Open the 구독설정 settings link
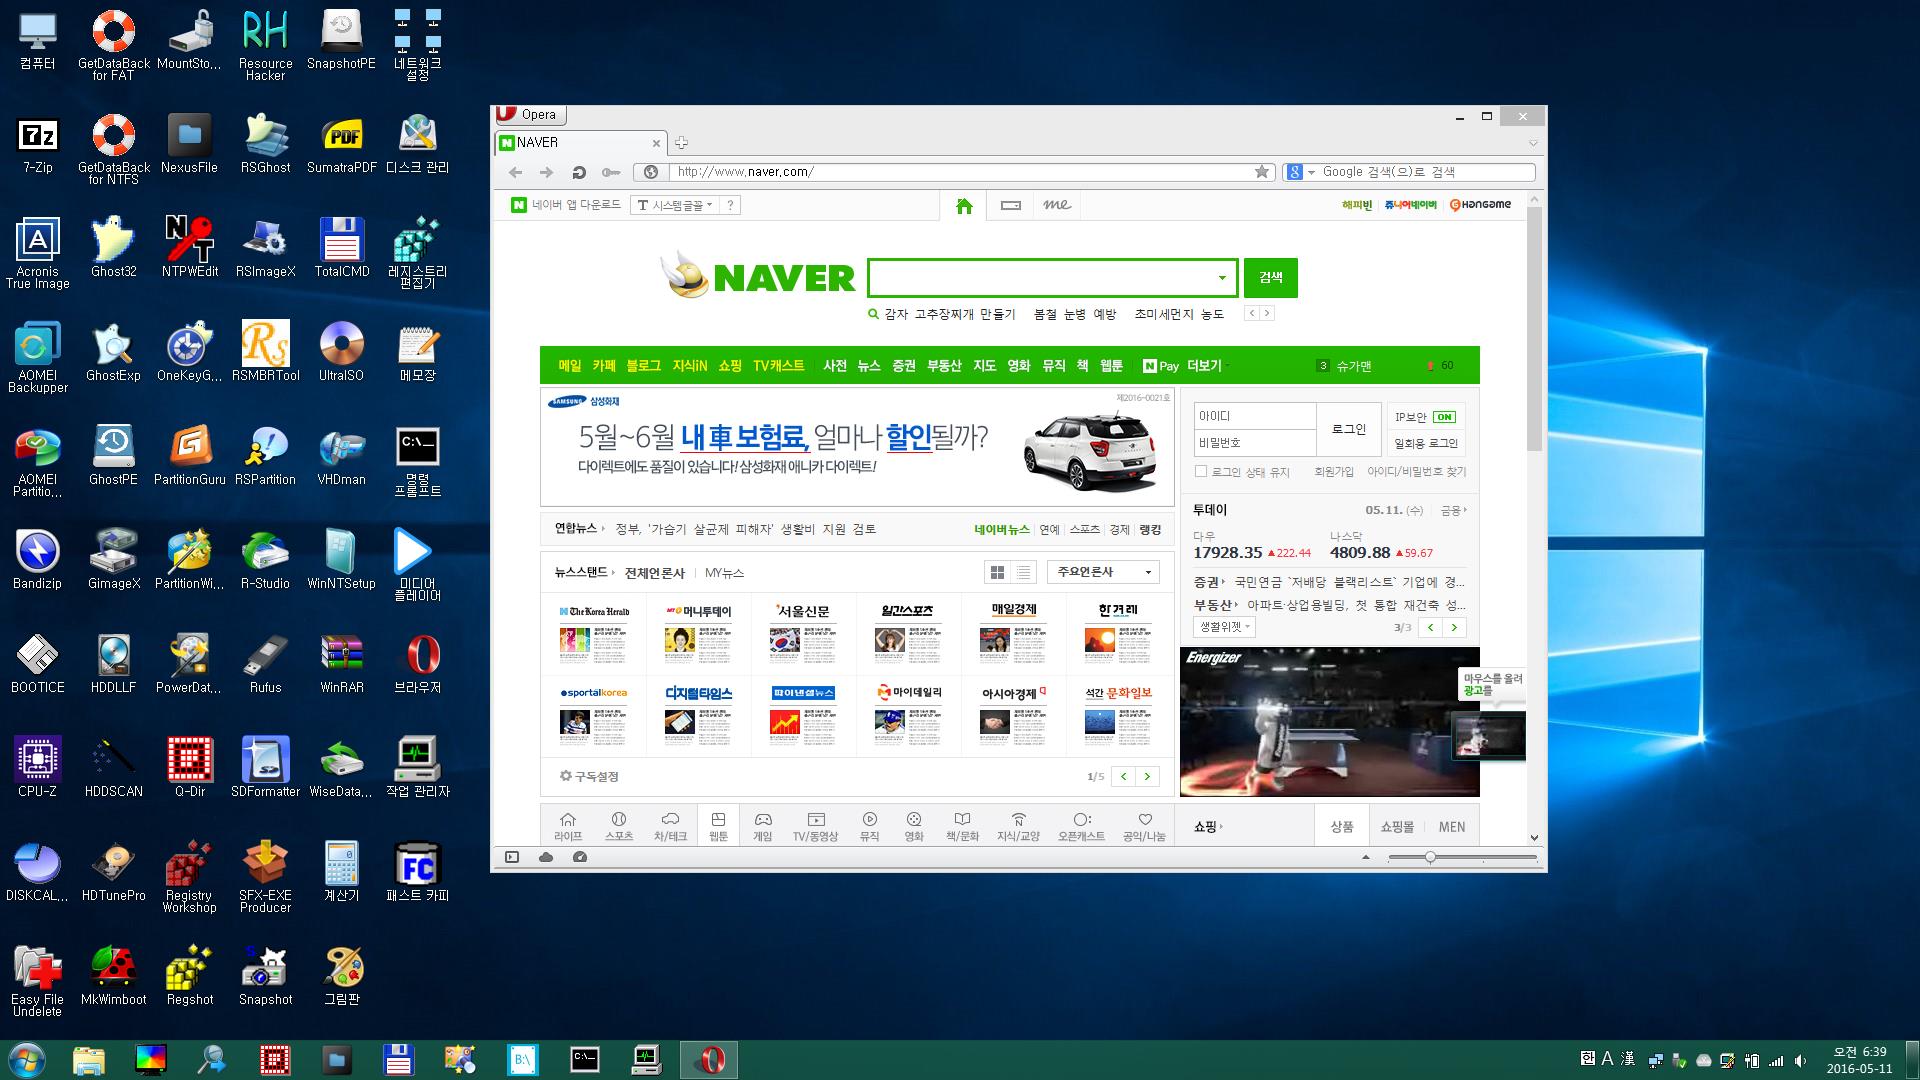 589,776
